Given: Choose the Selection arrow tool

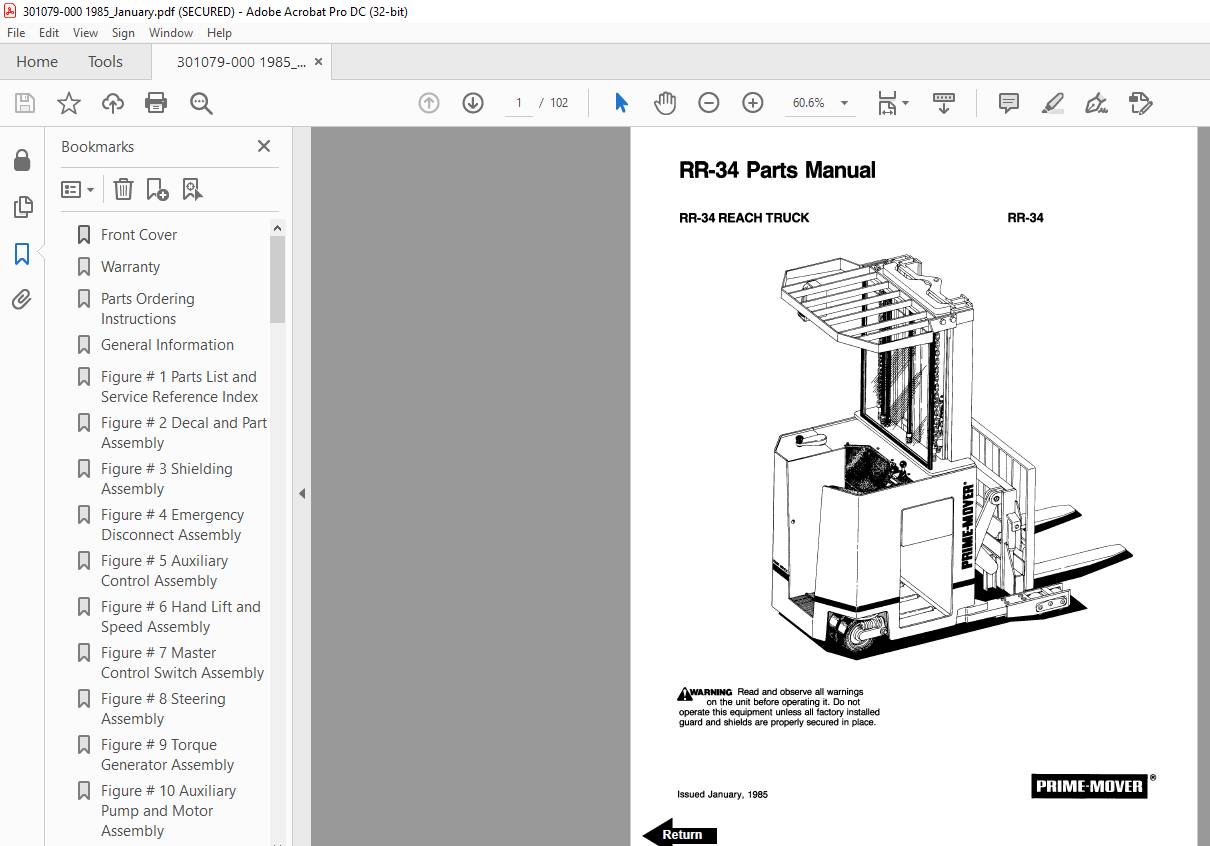Looking at the screenshot, I should [x=621, y=103].
